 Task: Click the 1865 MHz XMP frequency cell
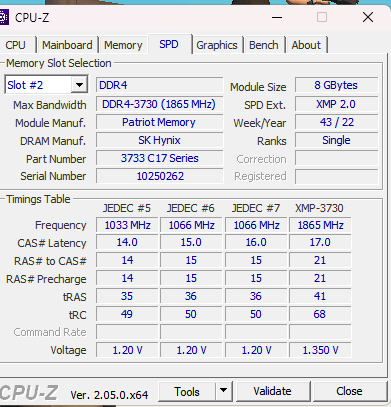pos(320,225)
